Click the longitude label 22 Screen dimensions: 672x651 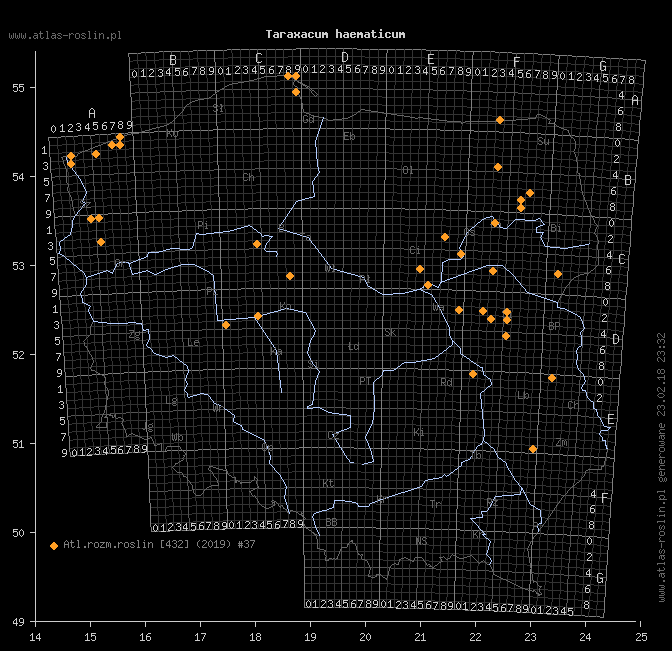[475, 637]
